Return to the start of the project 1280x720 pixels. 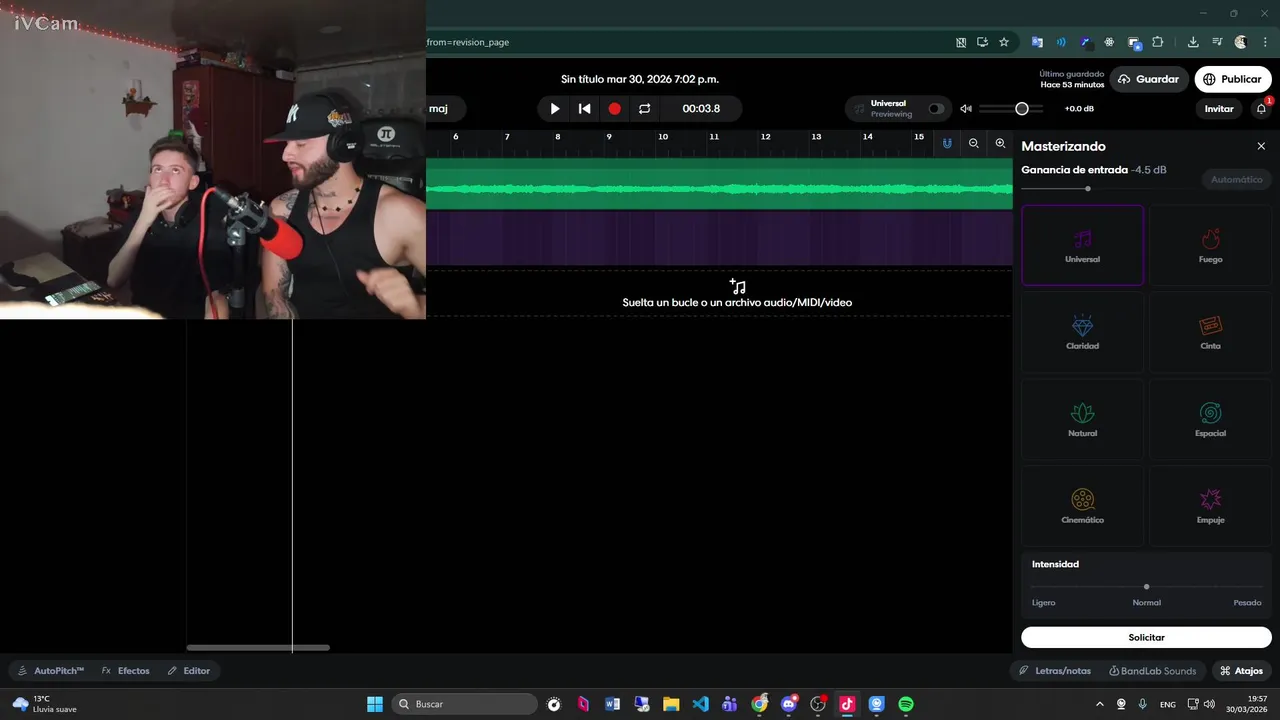(x=585, y=109)
